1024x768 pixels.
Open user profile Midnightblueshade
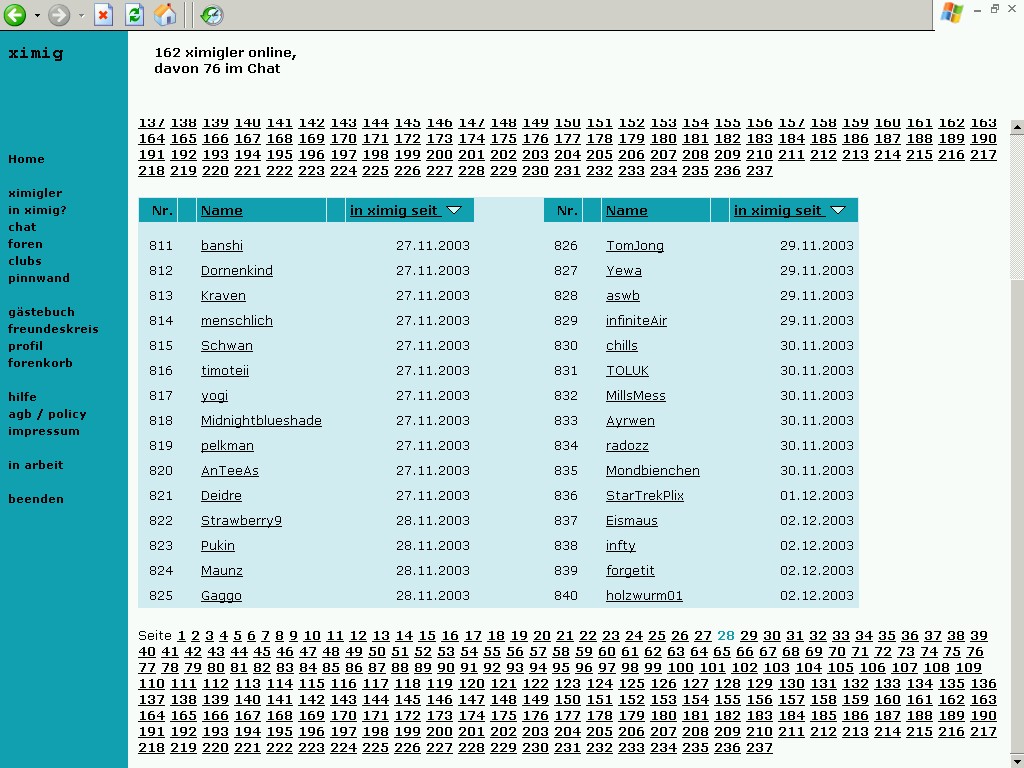tap(261, 421)
